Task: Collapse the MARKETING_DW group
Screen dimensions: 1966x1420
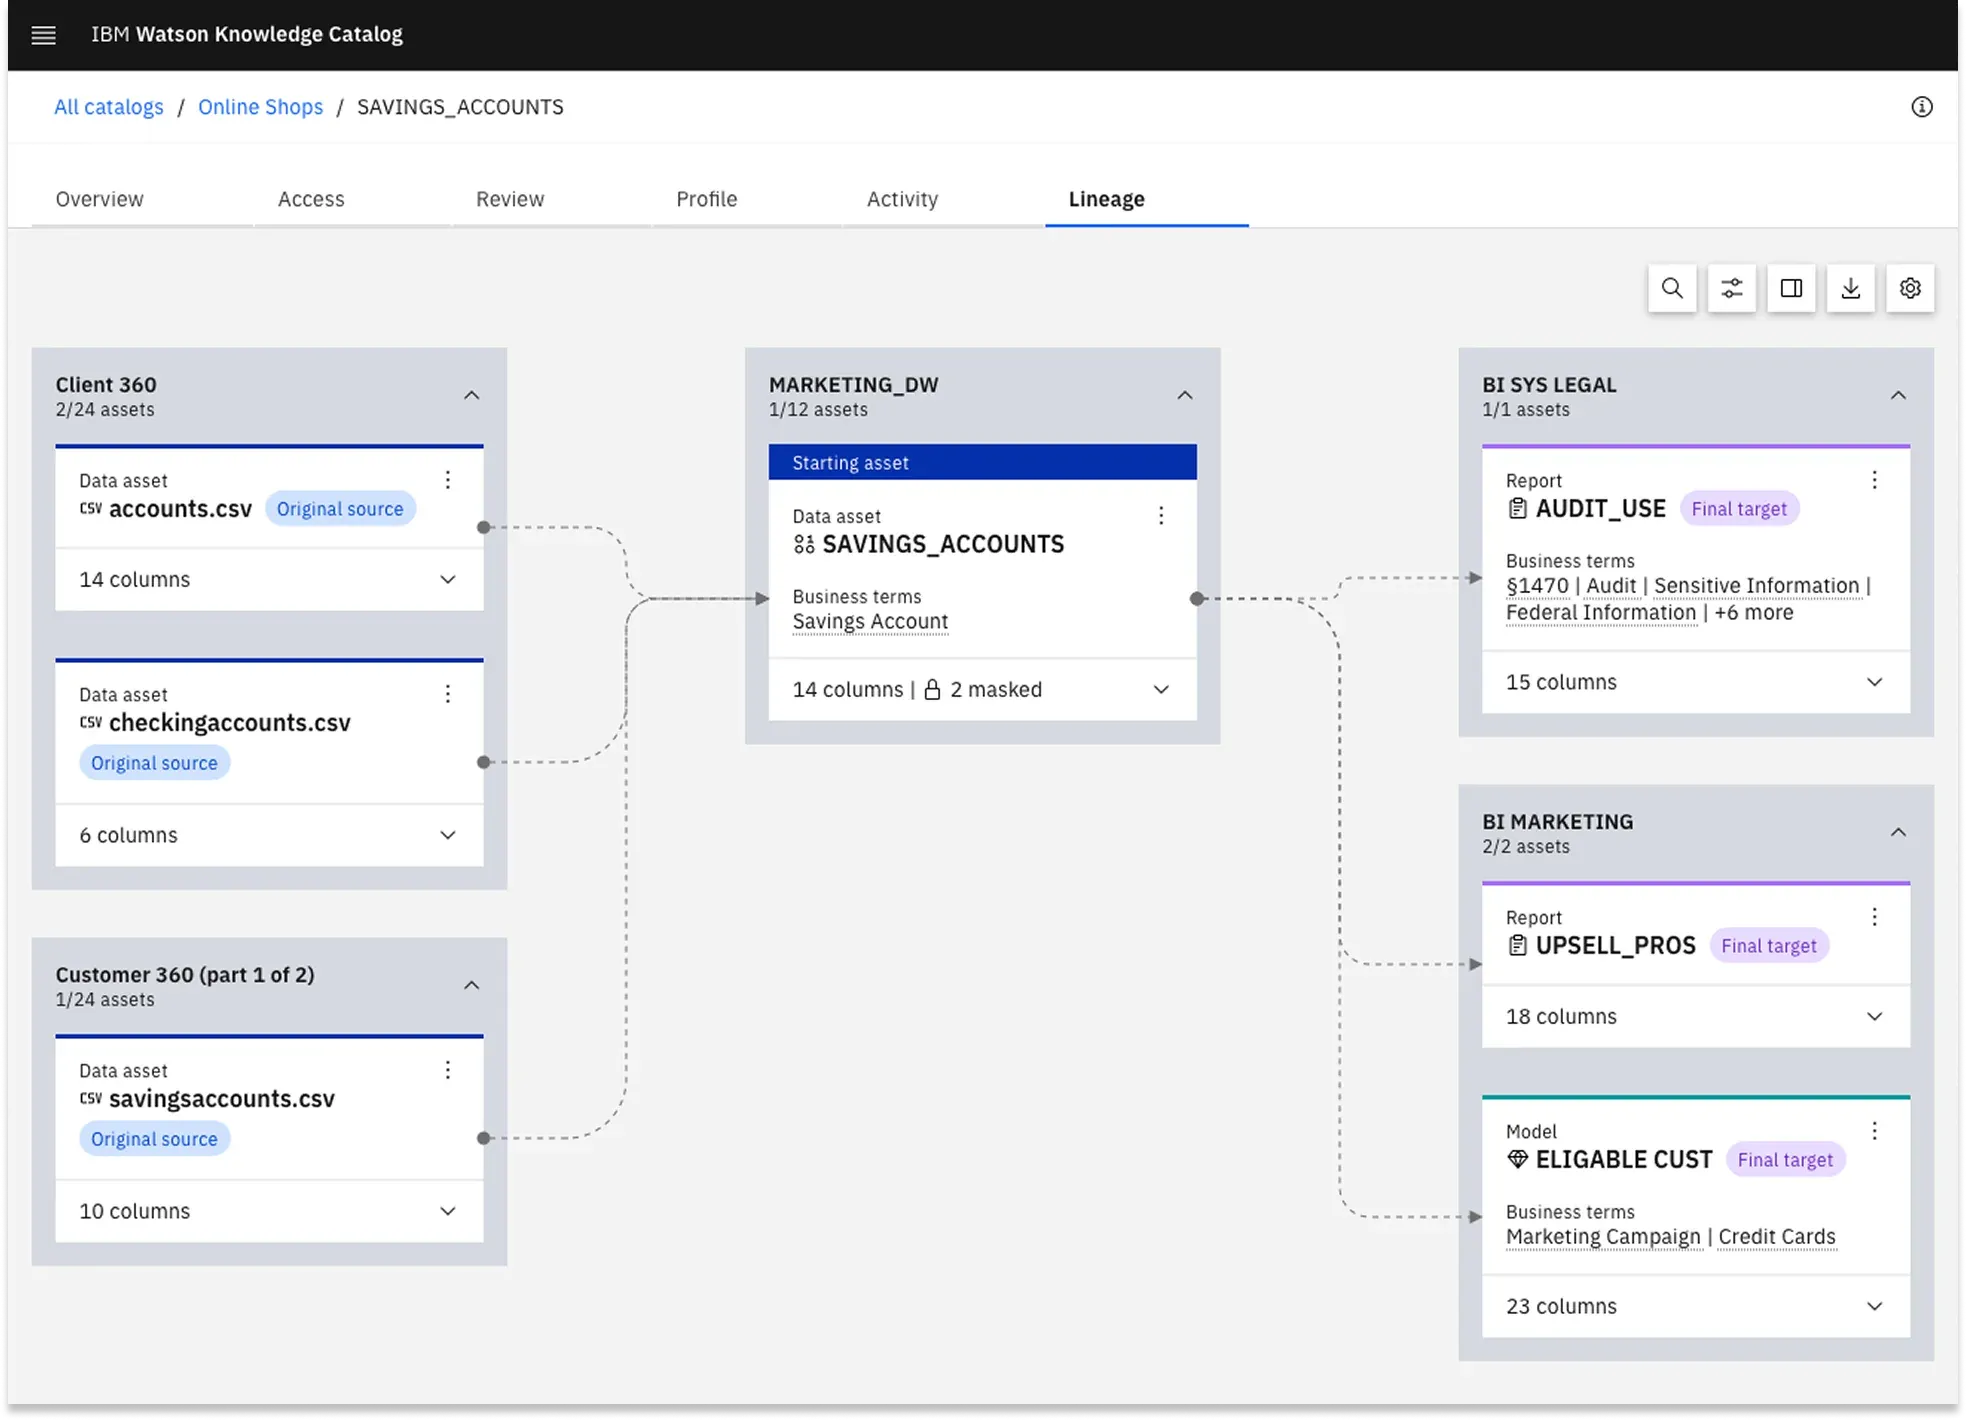Action: [x=1184, y=396]
